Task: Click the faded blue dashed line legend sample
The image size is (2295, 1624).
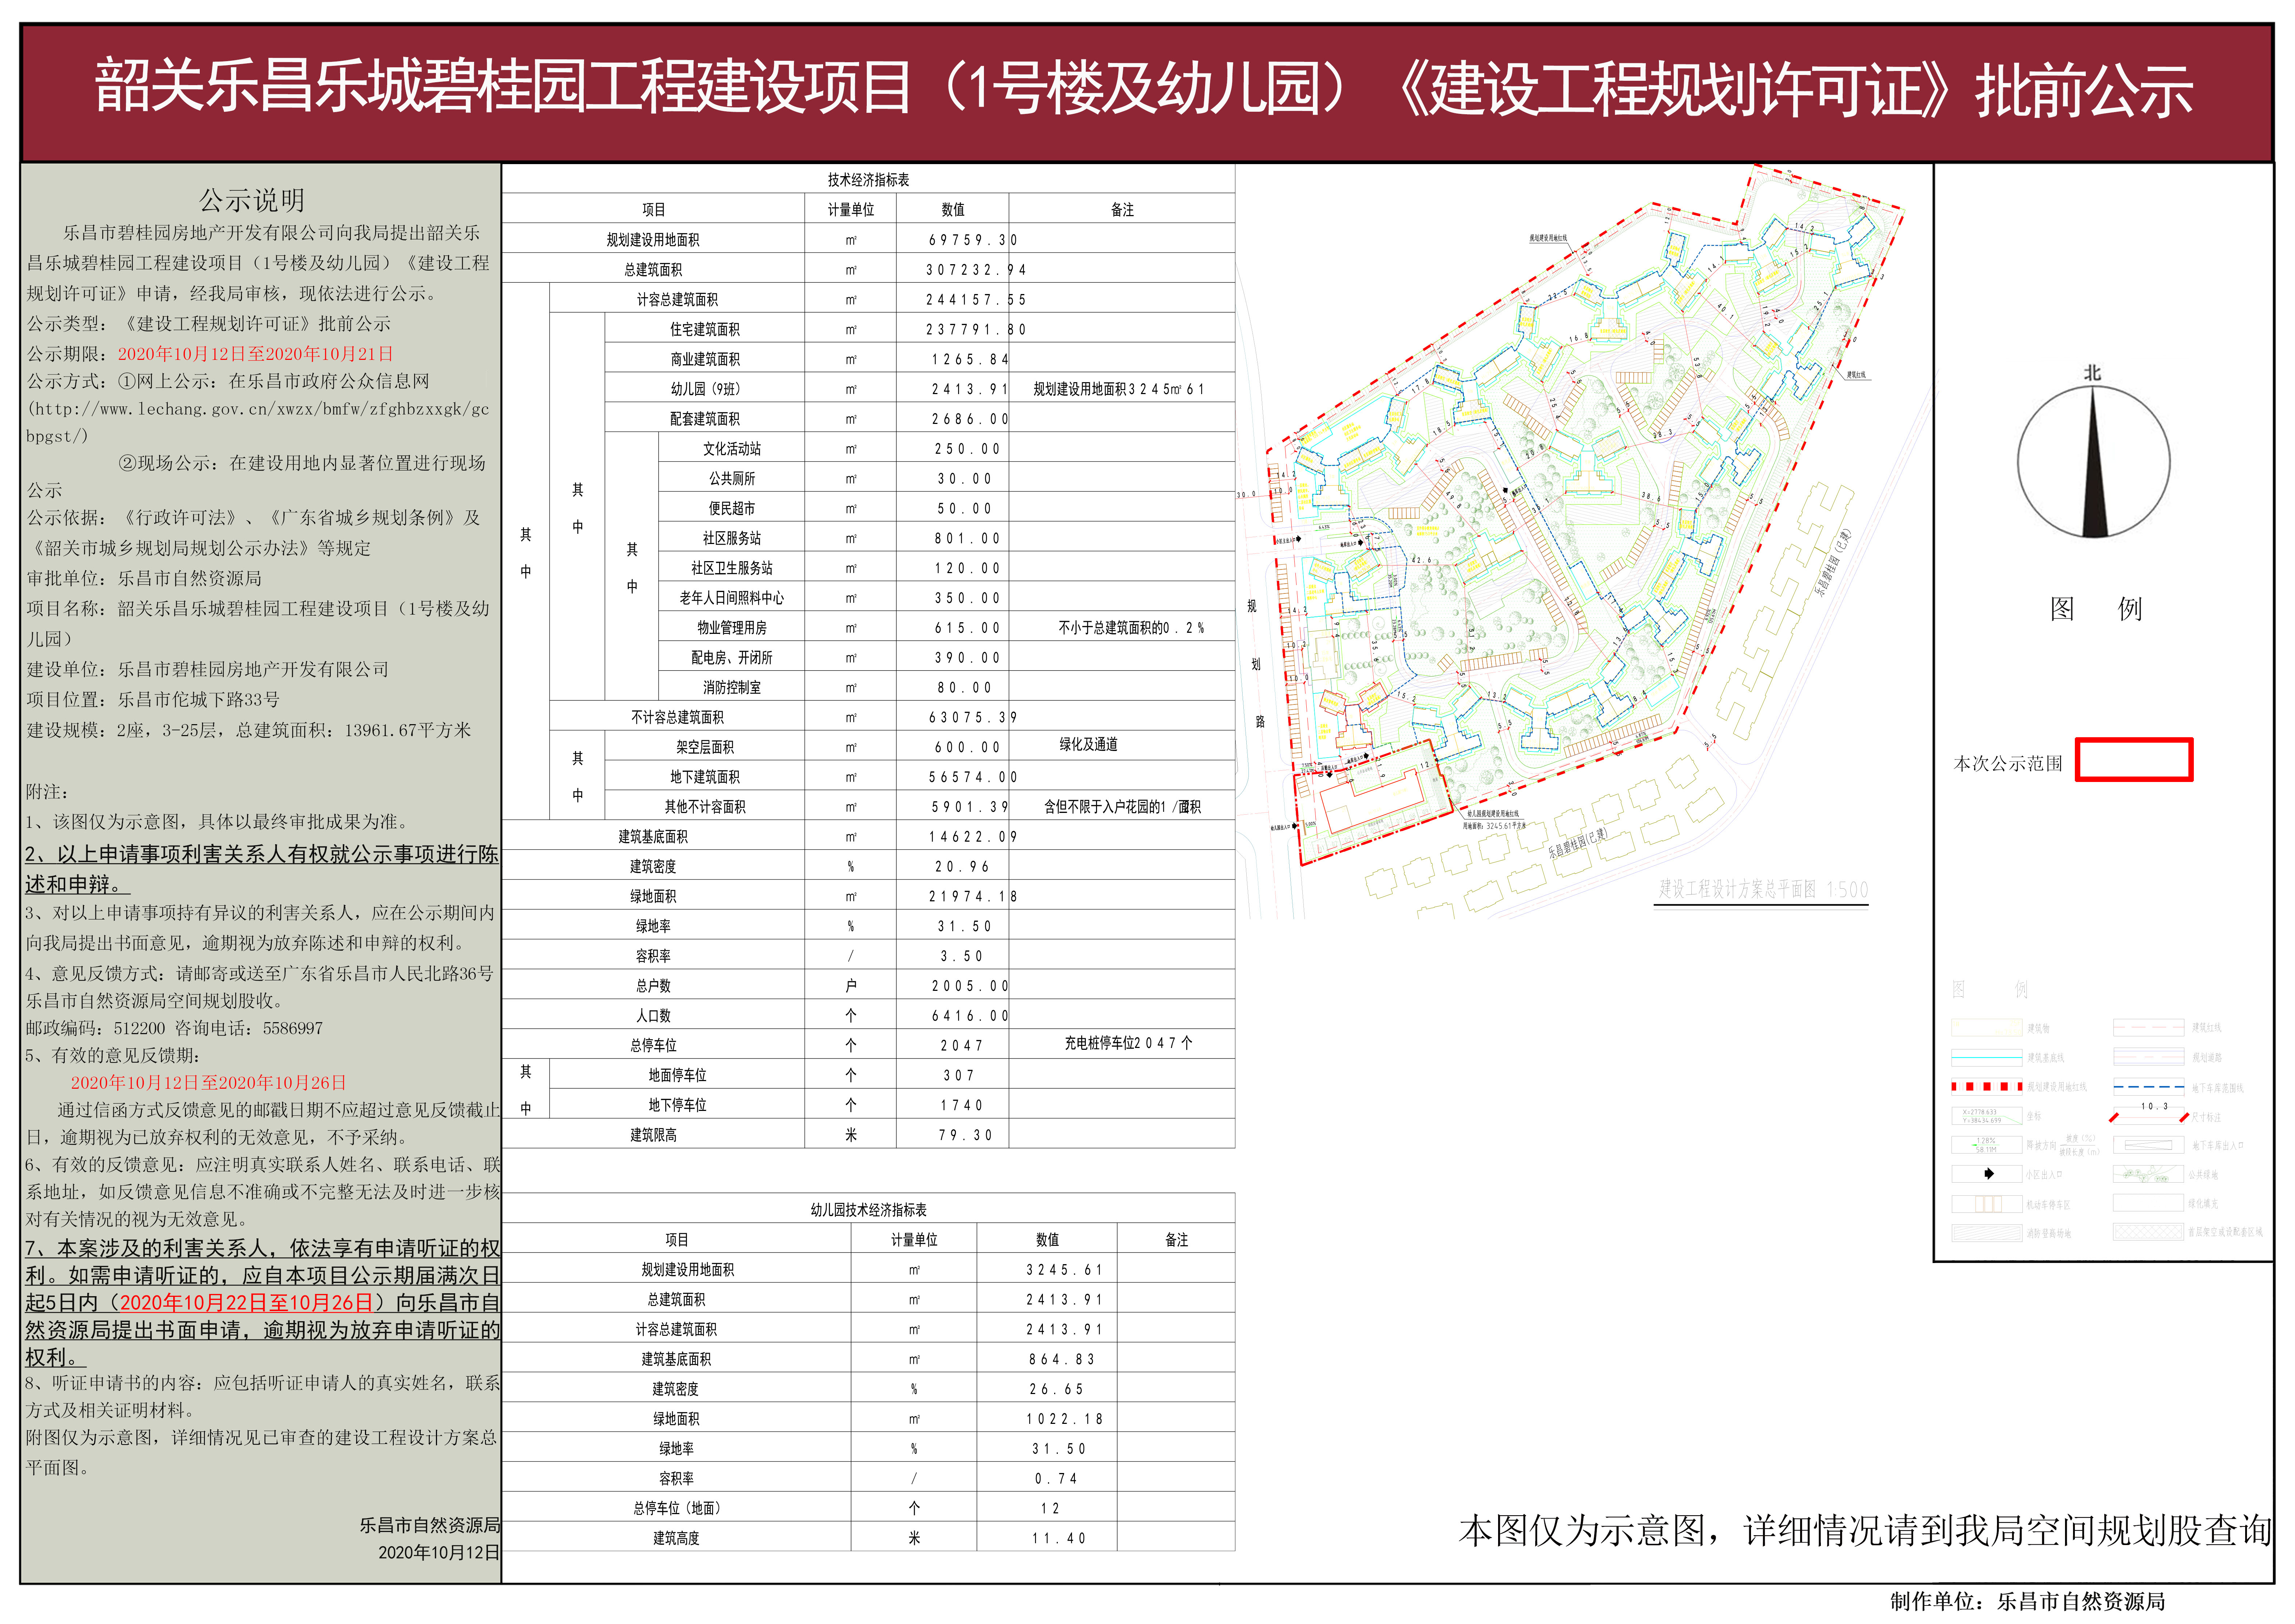Action: click(x=2148, y=1087)
